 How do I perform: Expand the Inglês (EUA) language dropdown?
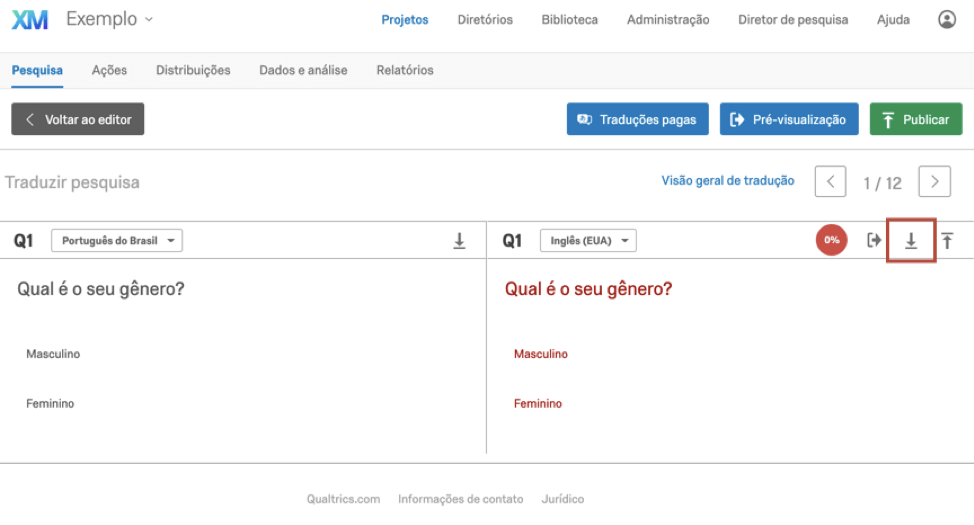pos(588,240)
